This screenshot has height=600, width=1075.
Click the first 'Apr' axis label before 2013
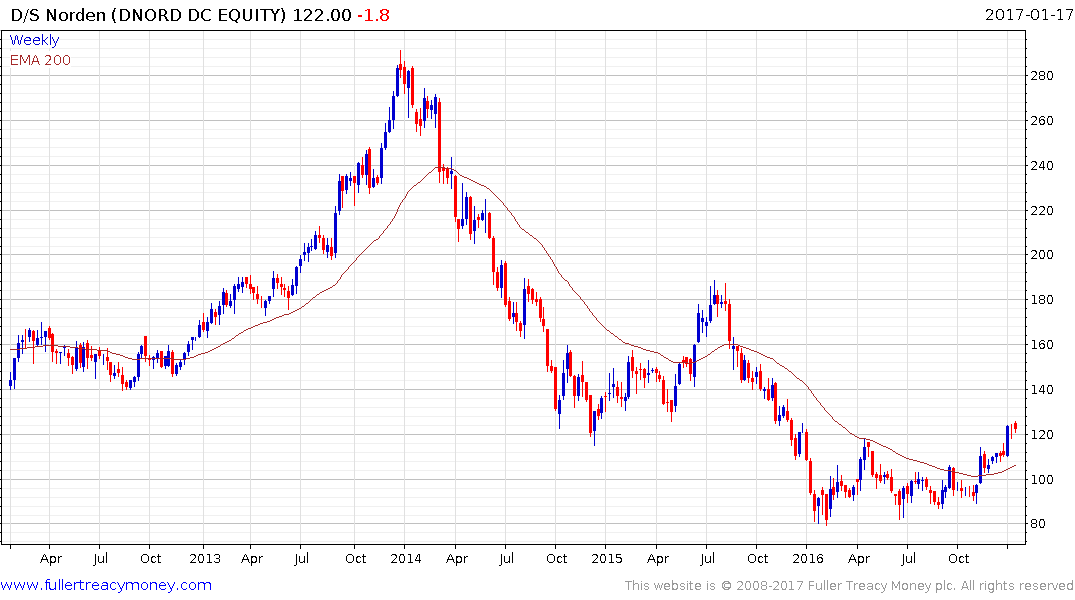[51, 559]
